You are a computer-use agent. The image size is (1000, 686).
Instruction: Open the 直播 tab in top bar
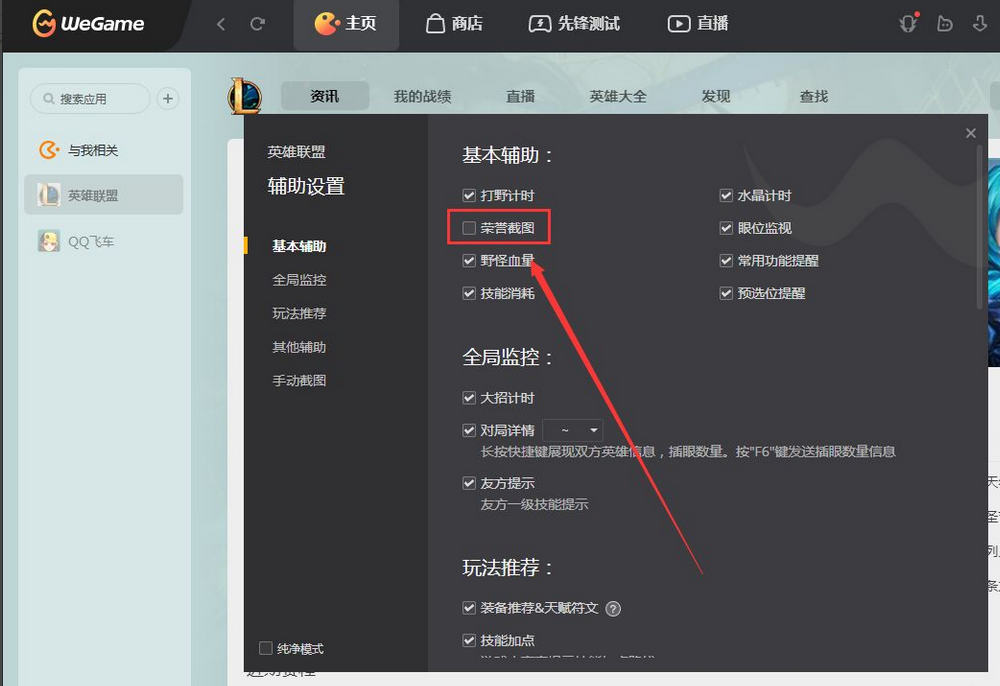coord(698,24)
